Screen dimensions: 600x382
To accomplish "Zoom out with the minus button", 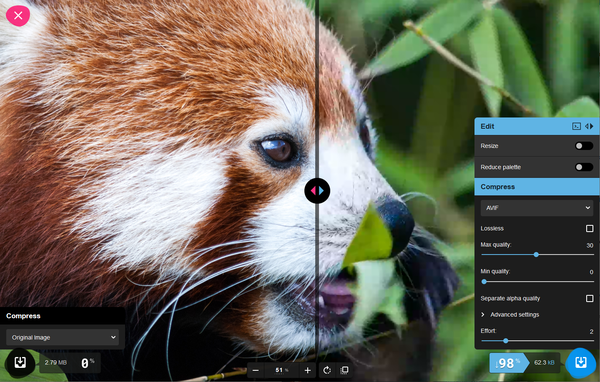I will (x=256, y=370).
